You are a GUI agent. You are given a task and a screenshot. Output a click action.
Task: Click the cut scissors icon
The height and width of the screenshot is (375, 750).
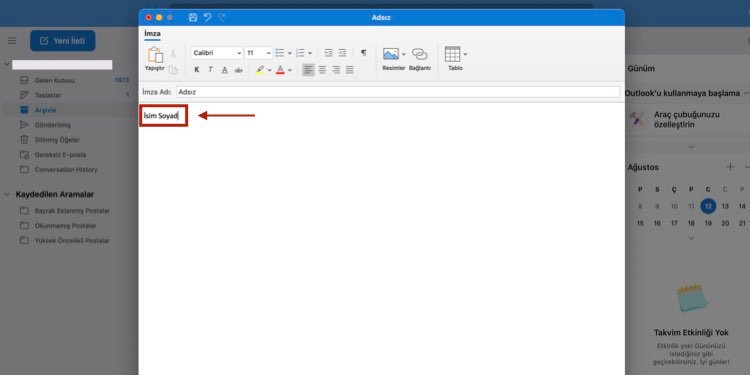click(174, 54)
